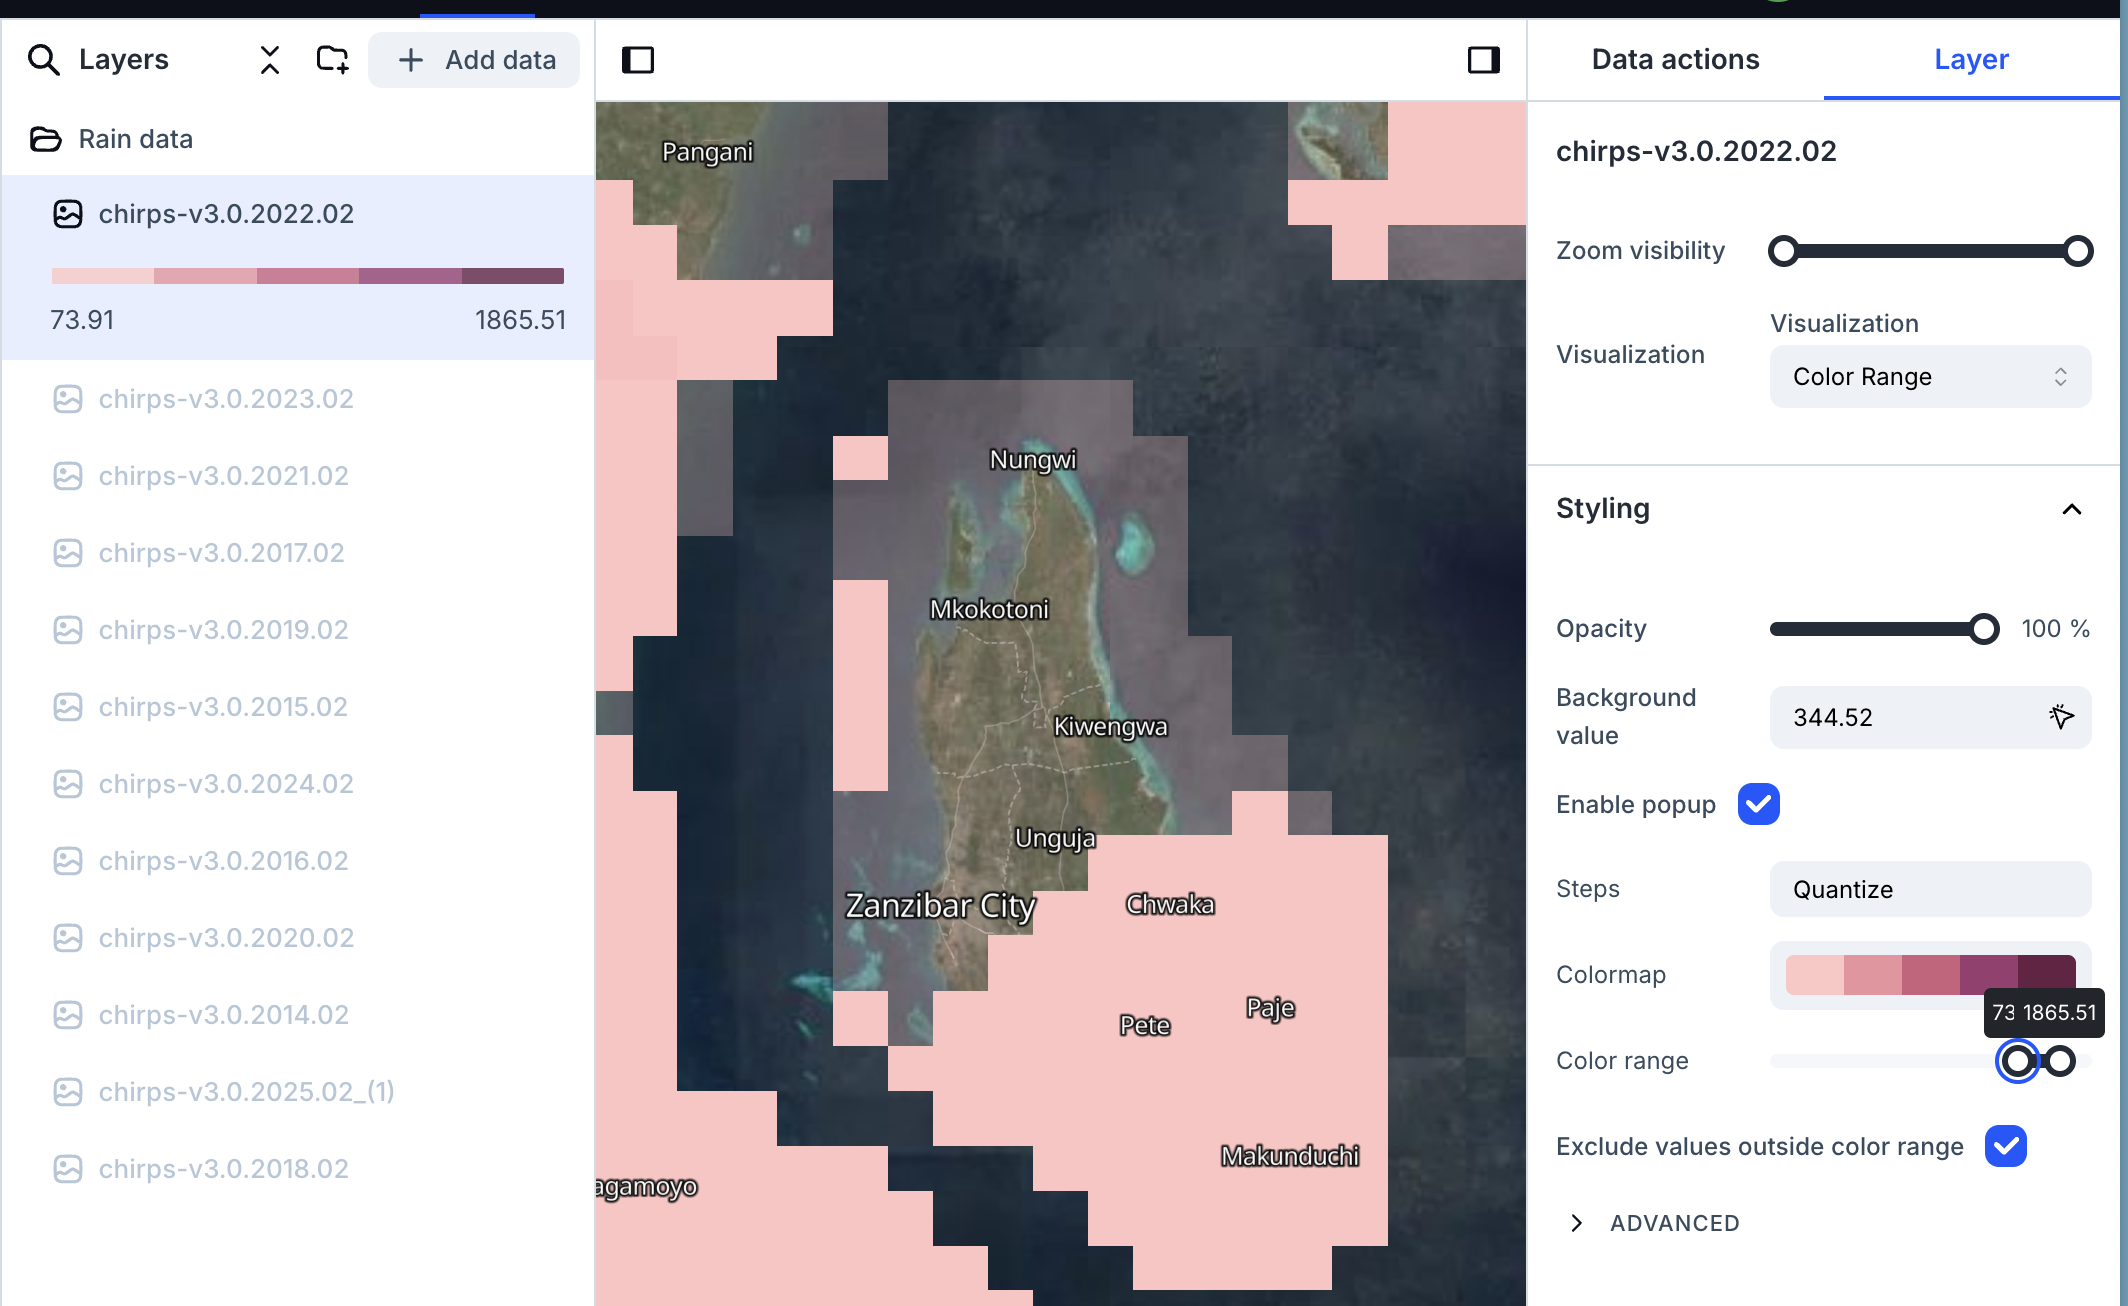
Task: Click the picker arrow next to Background value
Action: [2060, 716]
